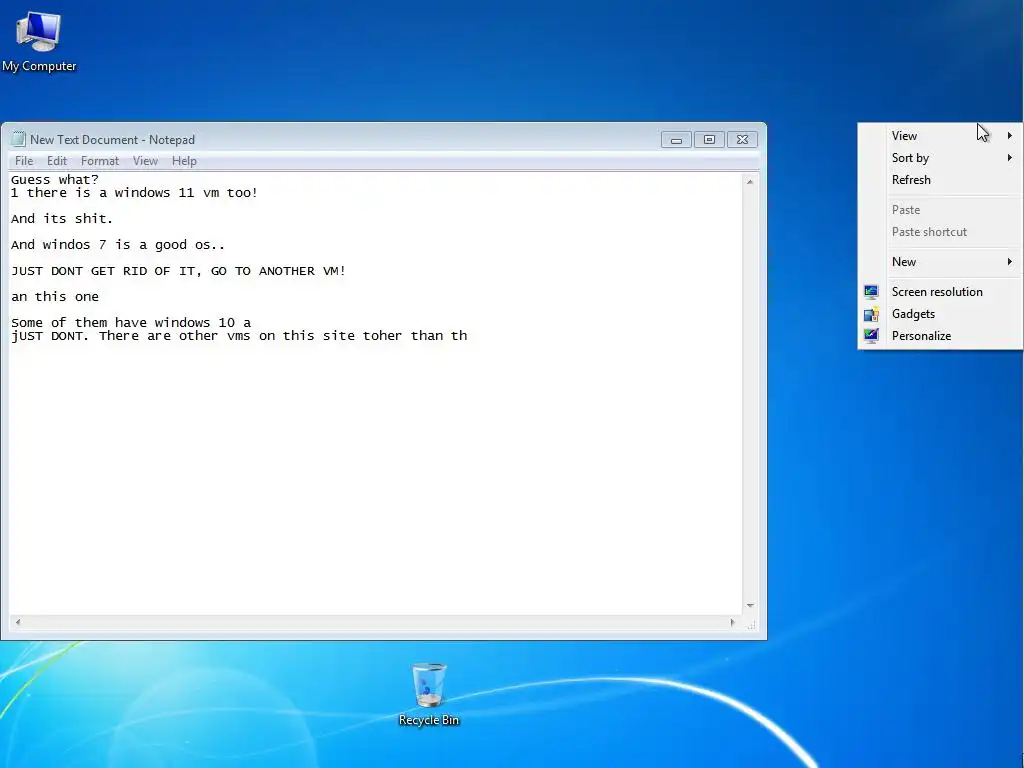Viewport: 1024px width, 768px height.
Task: Click the line "an this one"
Action: (x=55, y=296)
